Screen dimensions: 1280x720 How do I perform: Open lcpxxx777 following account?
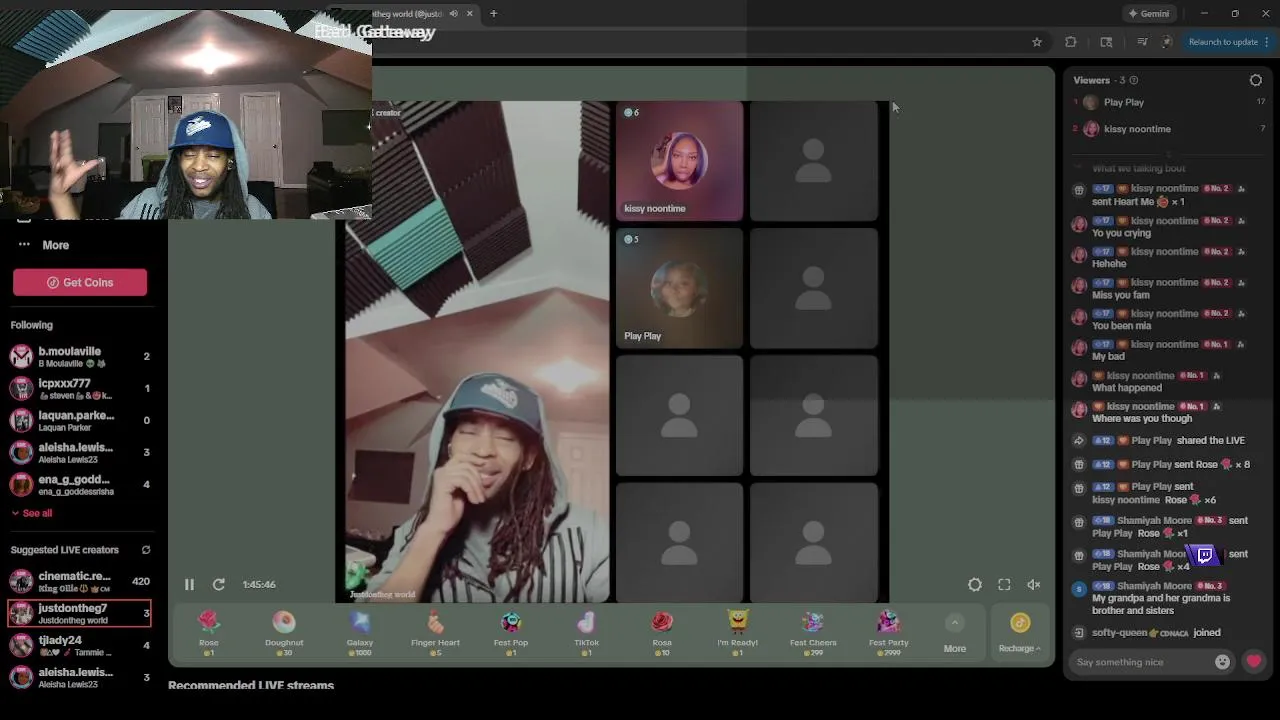click(80, 389)
